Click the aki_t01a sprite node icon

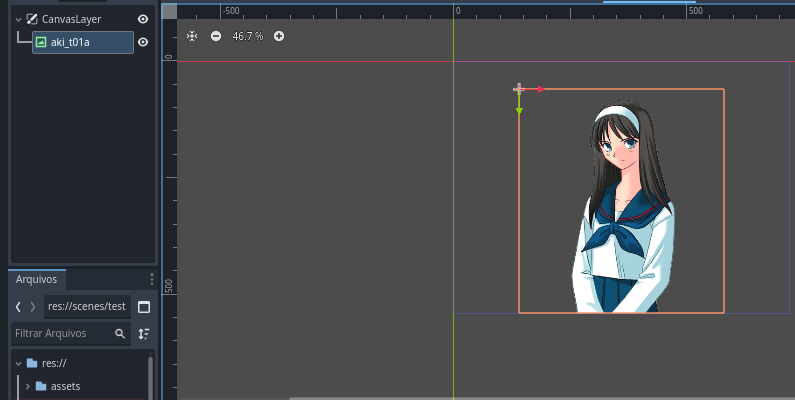click(x=41, y=42)
